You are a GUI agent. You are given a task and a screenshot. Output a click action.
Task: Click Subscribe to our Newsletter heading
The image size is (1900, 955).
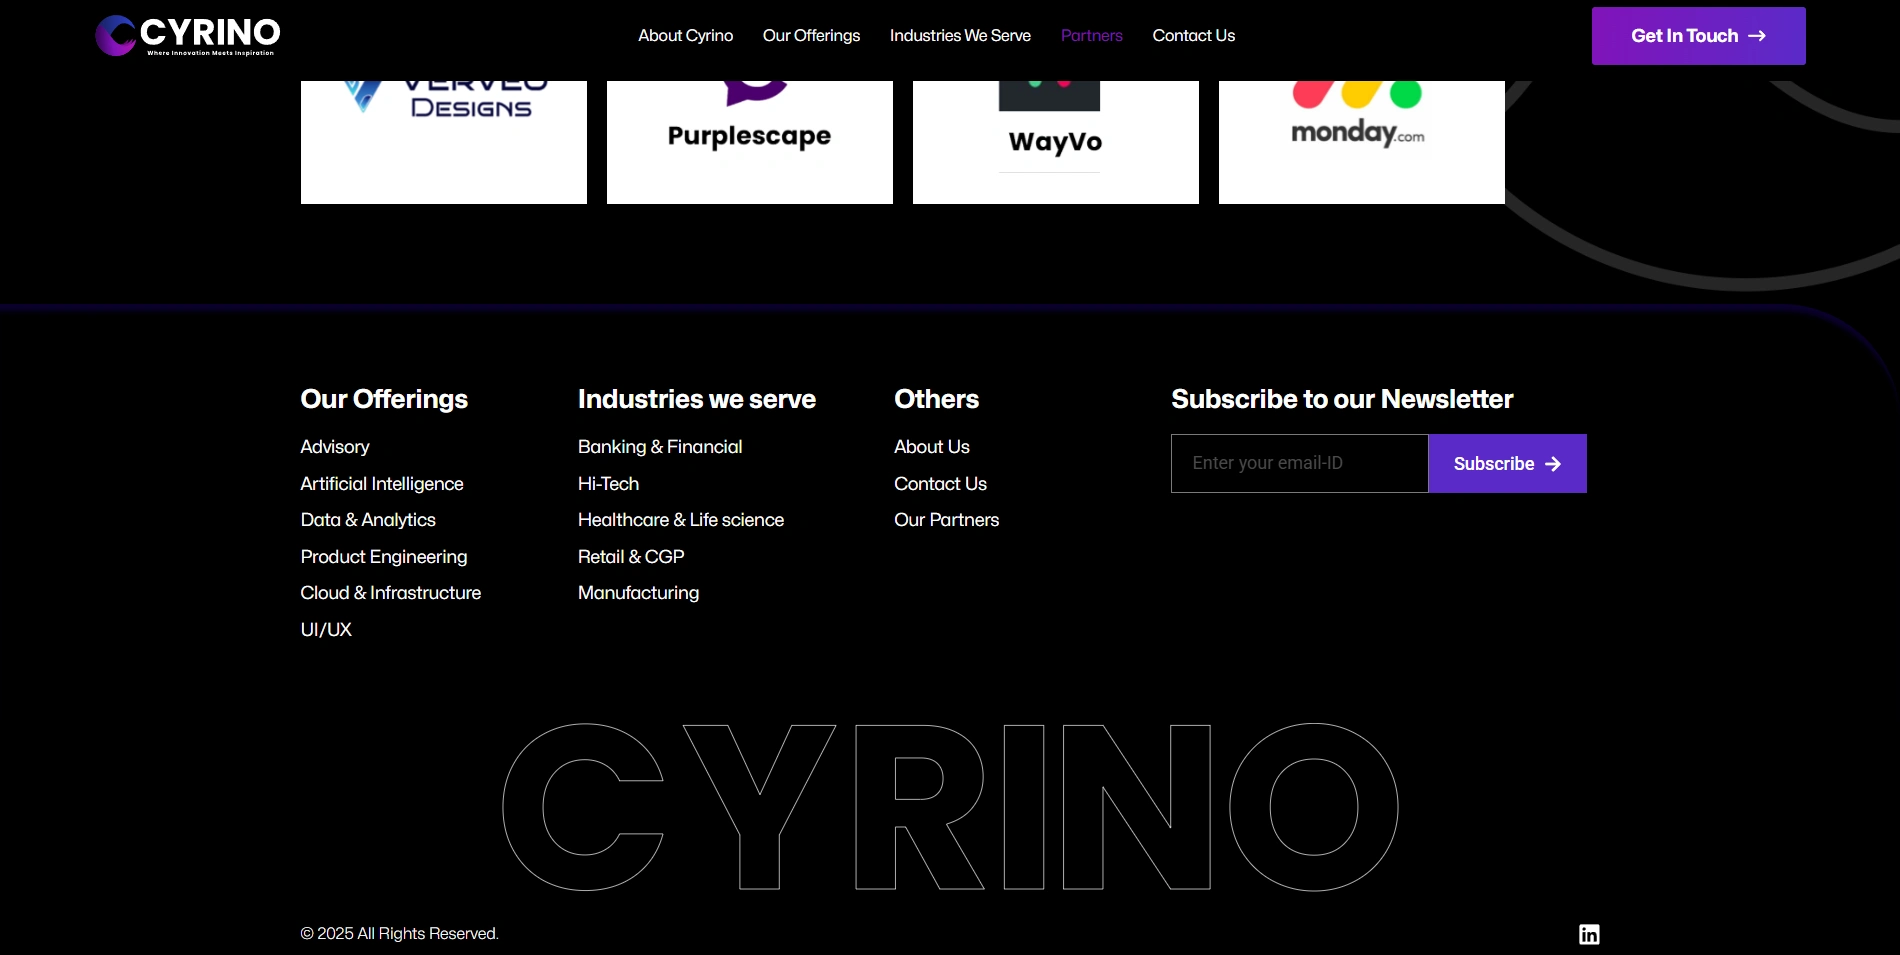1342,399
